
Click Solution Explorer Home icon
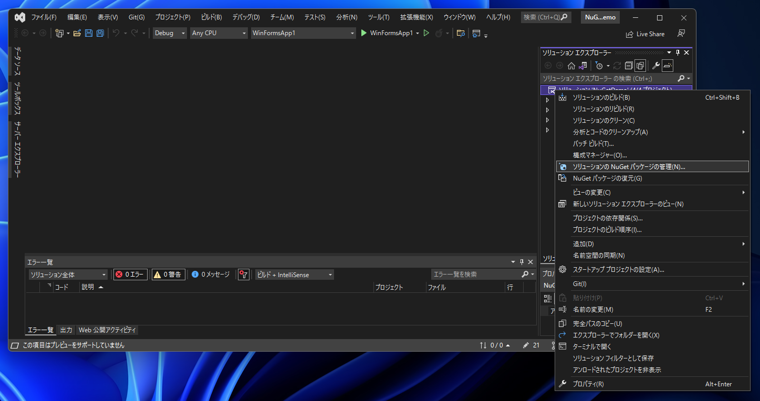tap(571, 66)
